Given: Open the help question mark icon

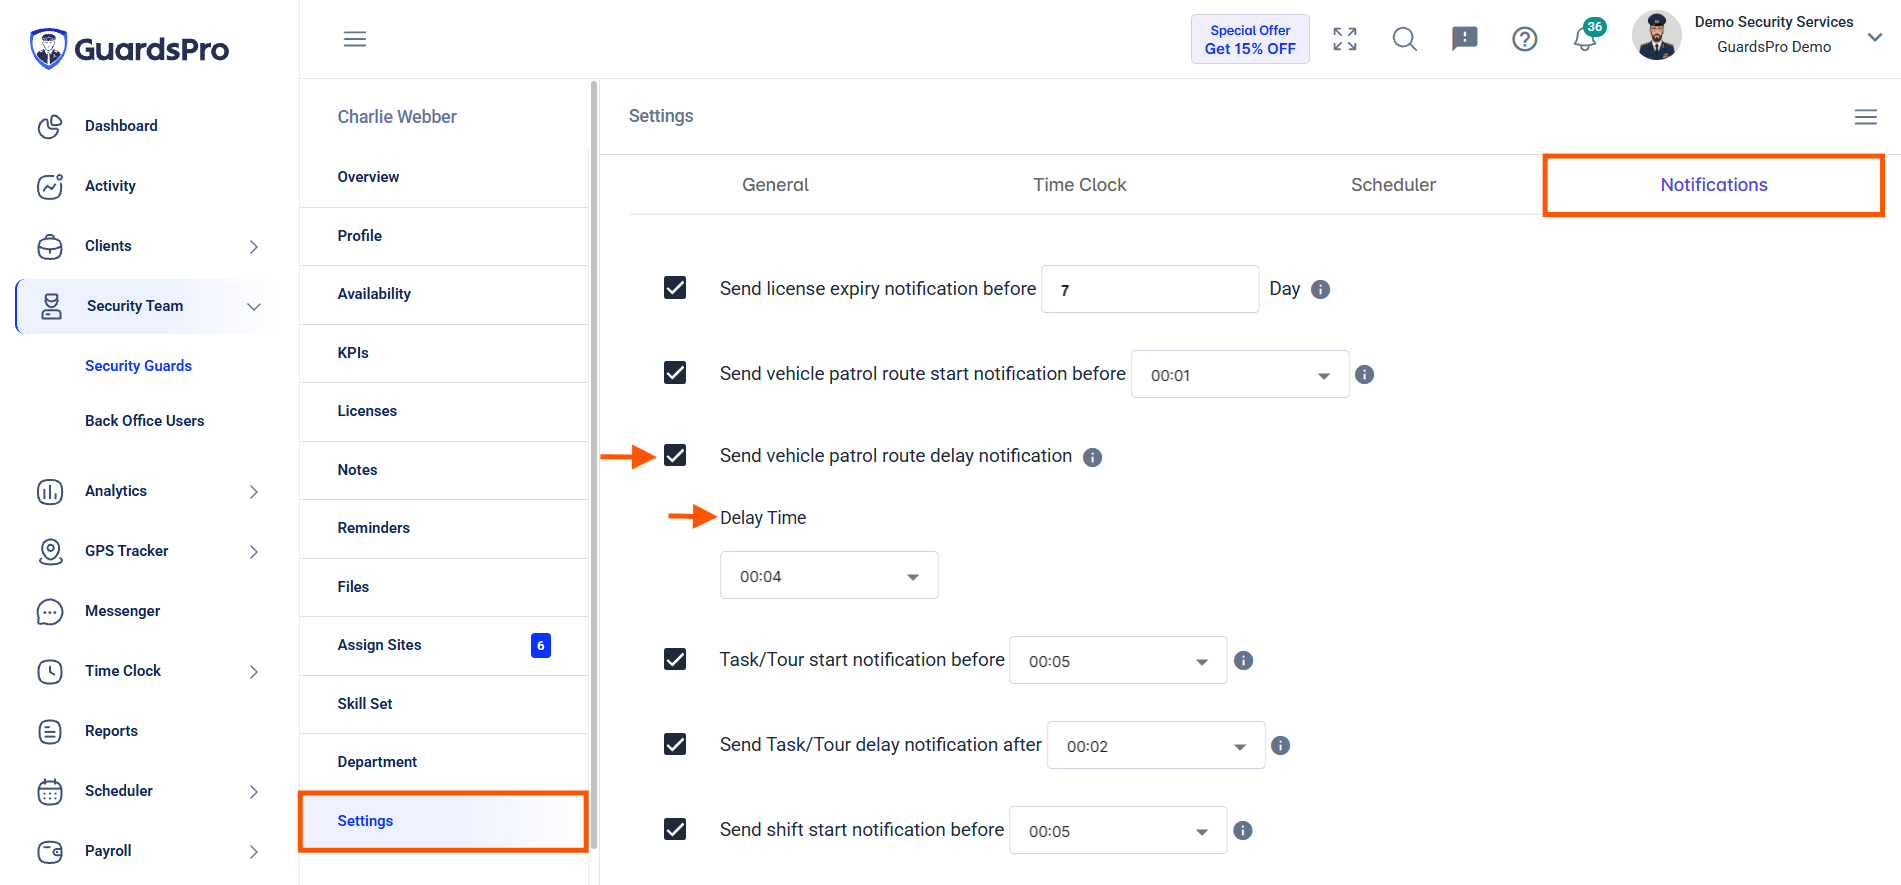Looking at the screenshot, I should pos(1525,39).
